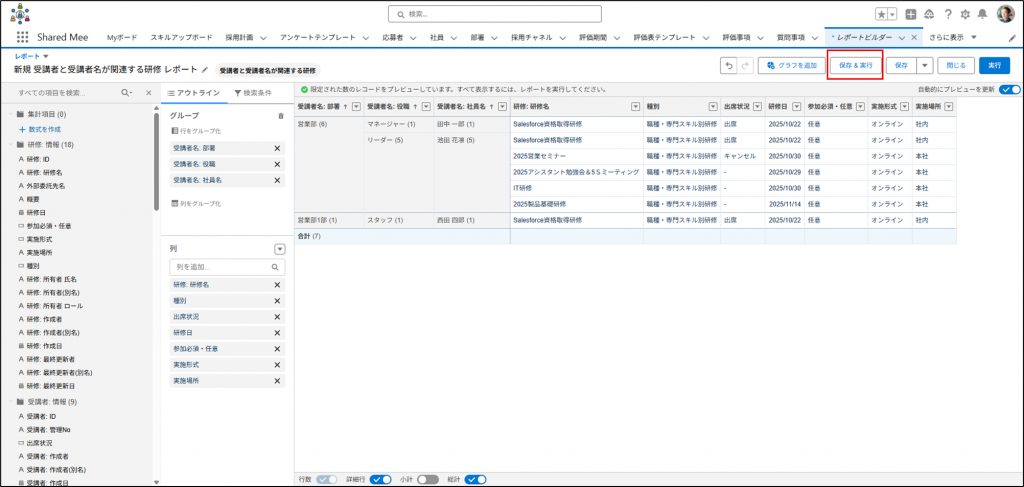Enable the 小計 toggle

pos(428,479)
